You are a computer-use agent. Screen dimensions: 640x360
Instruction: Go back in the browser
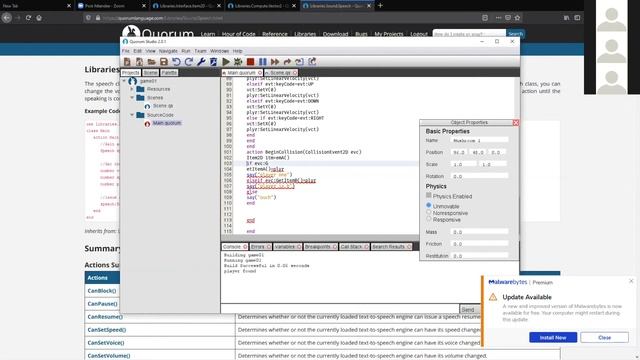(7, 18)
